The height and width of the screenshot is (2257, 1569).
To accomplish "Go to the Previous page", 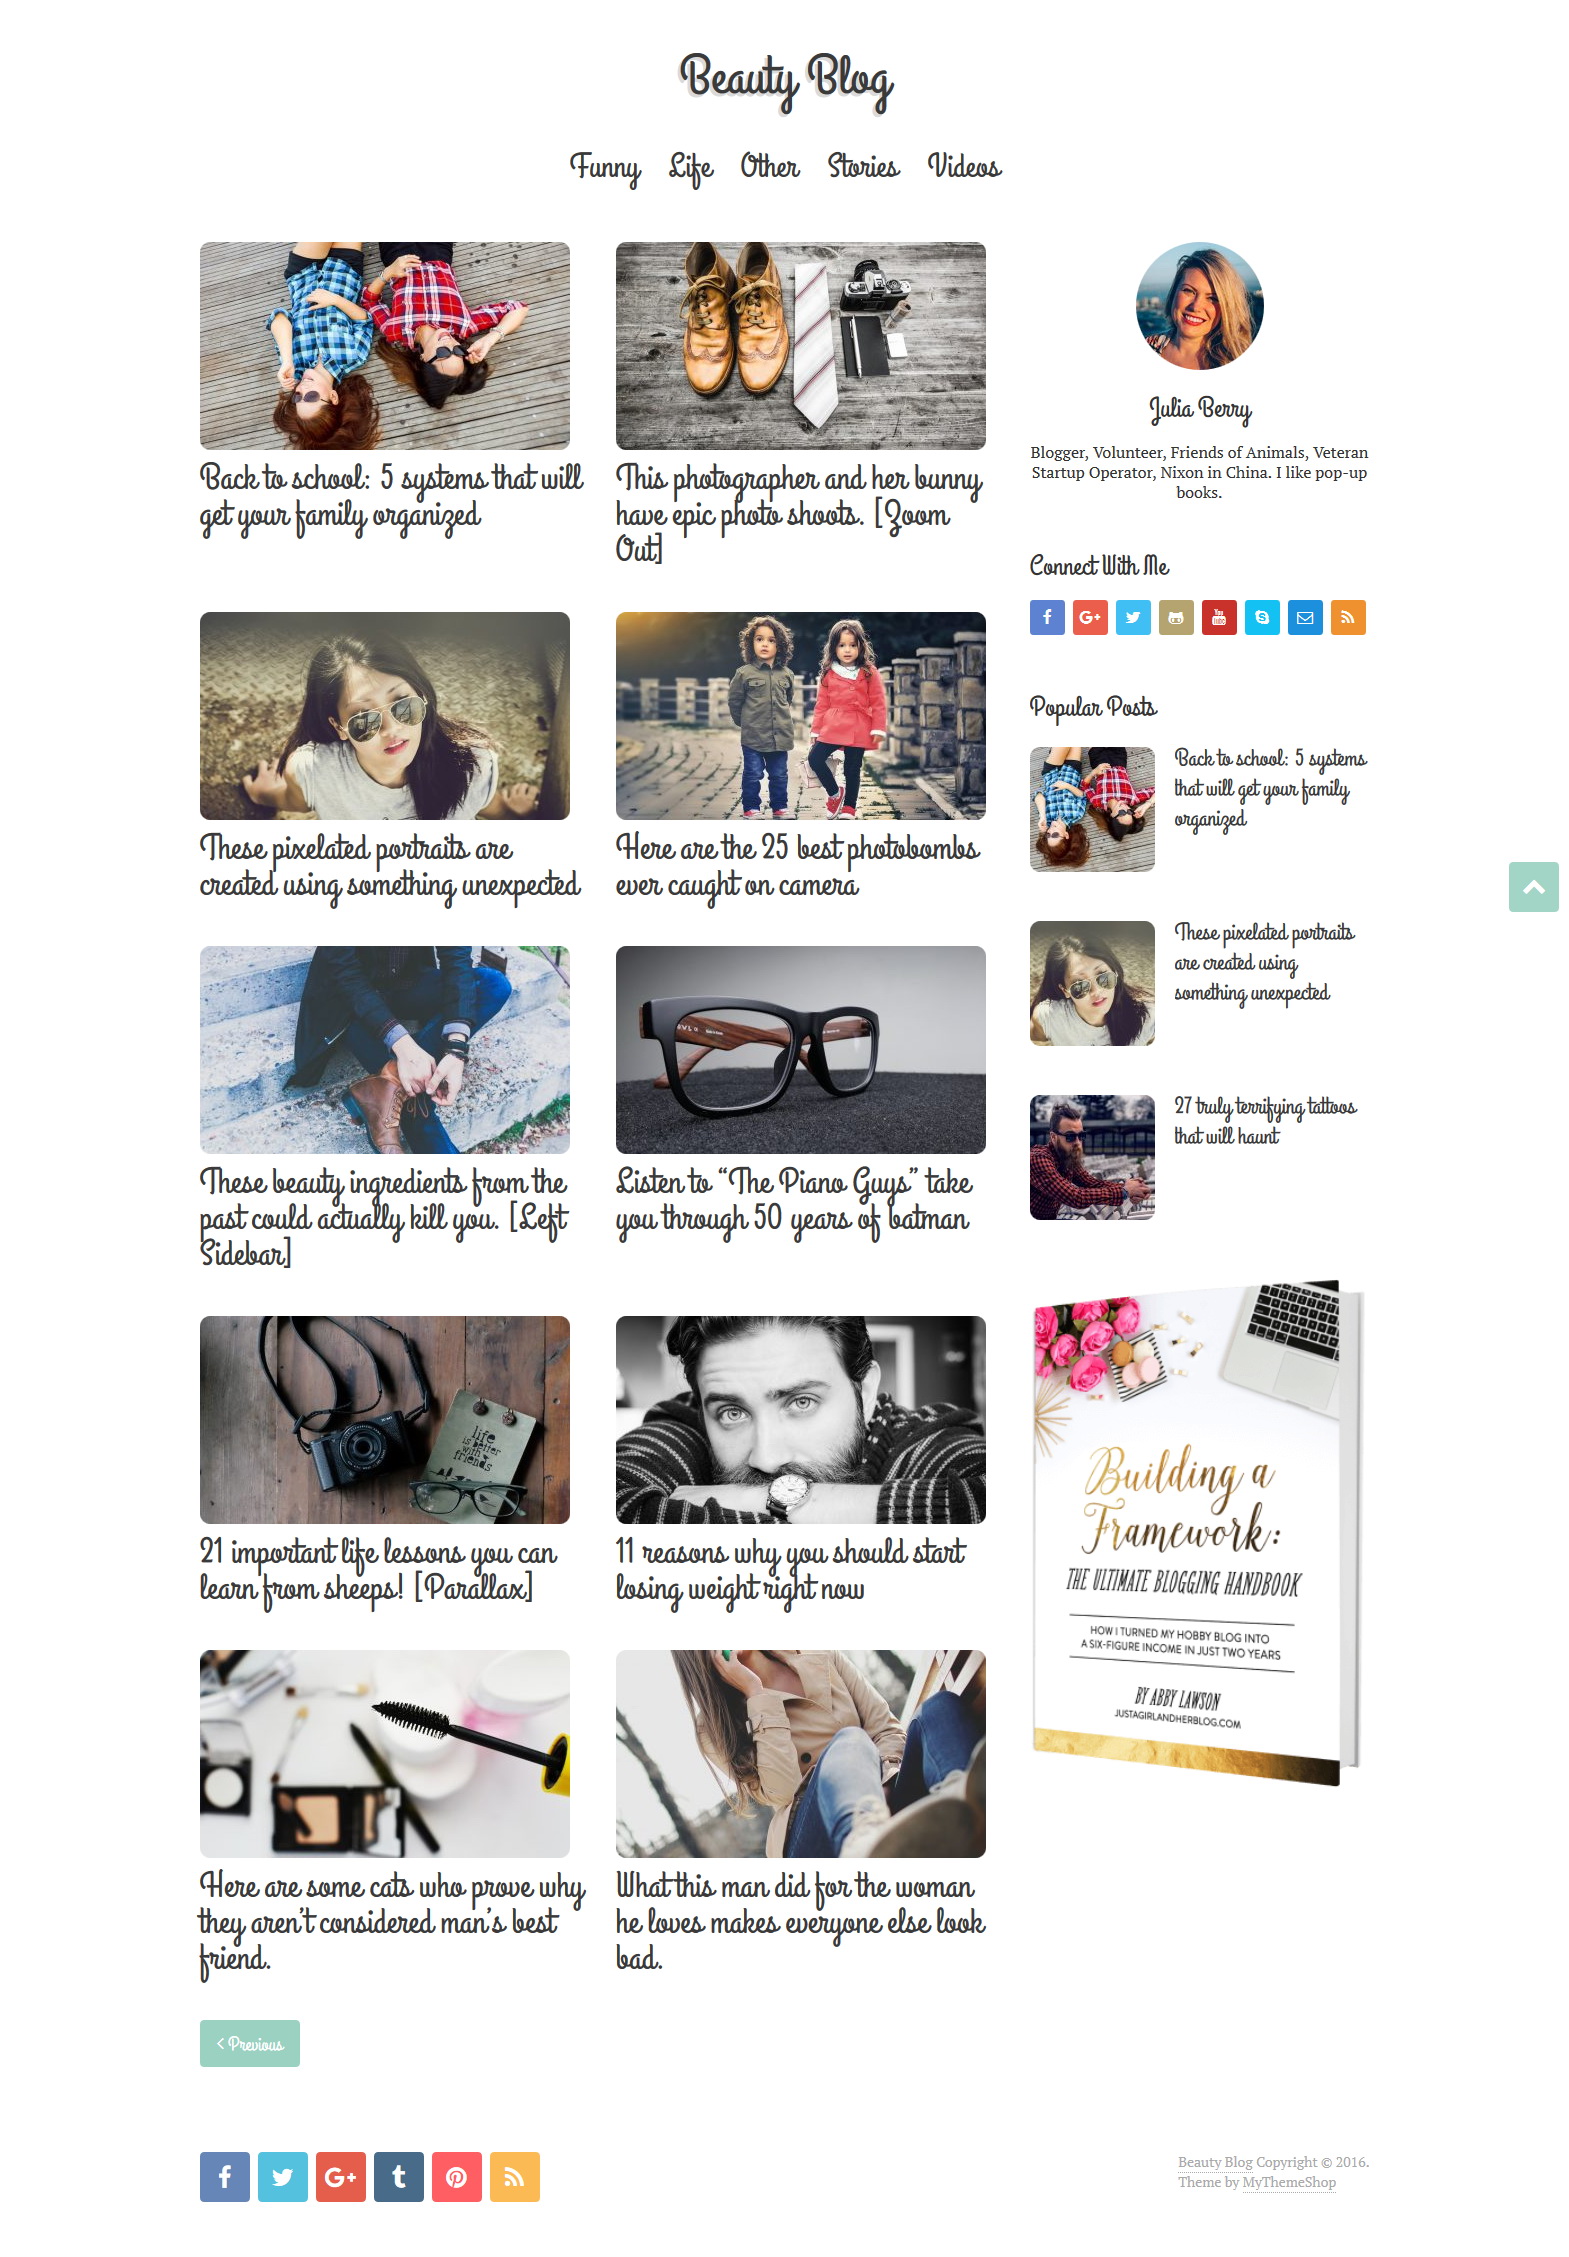I will [x=250, y=2043].
